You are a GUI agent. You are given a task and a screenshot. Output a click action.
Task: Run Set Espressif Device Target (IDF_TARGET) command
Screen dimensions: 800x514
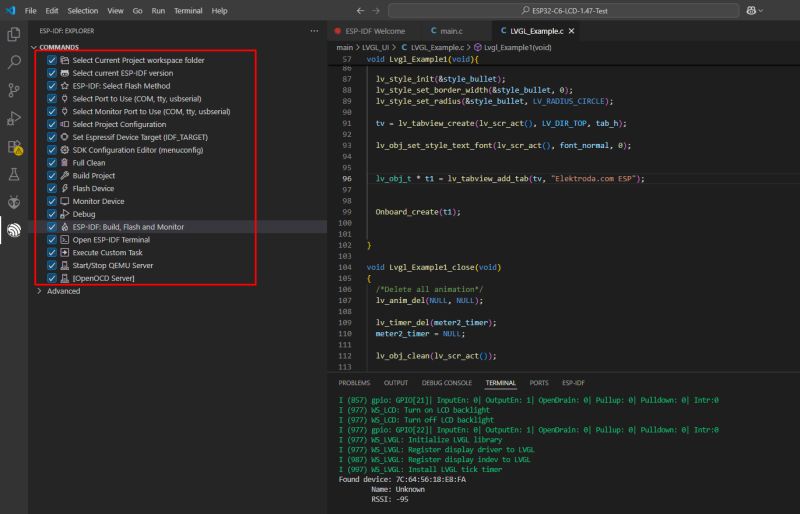pyautogui.click(x=140, y=137)
